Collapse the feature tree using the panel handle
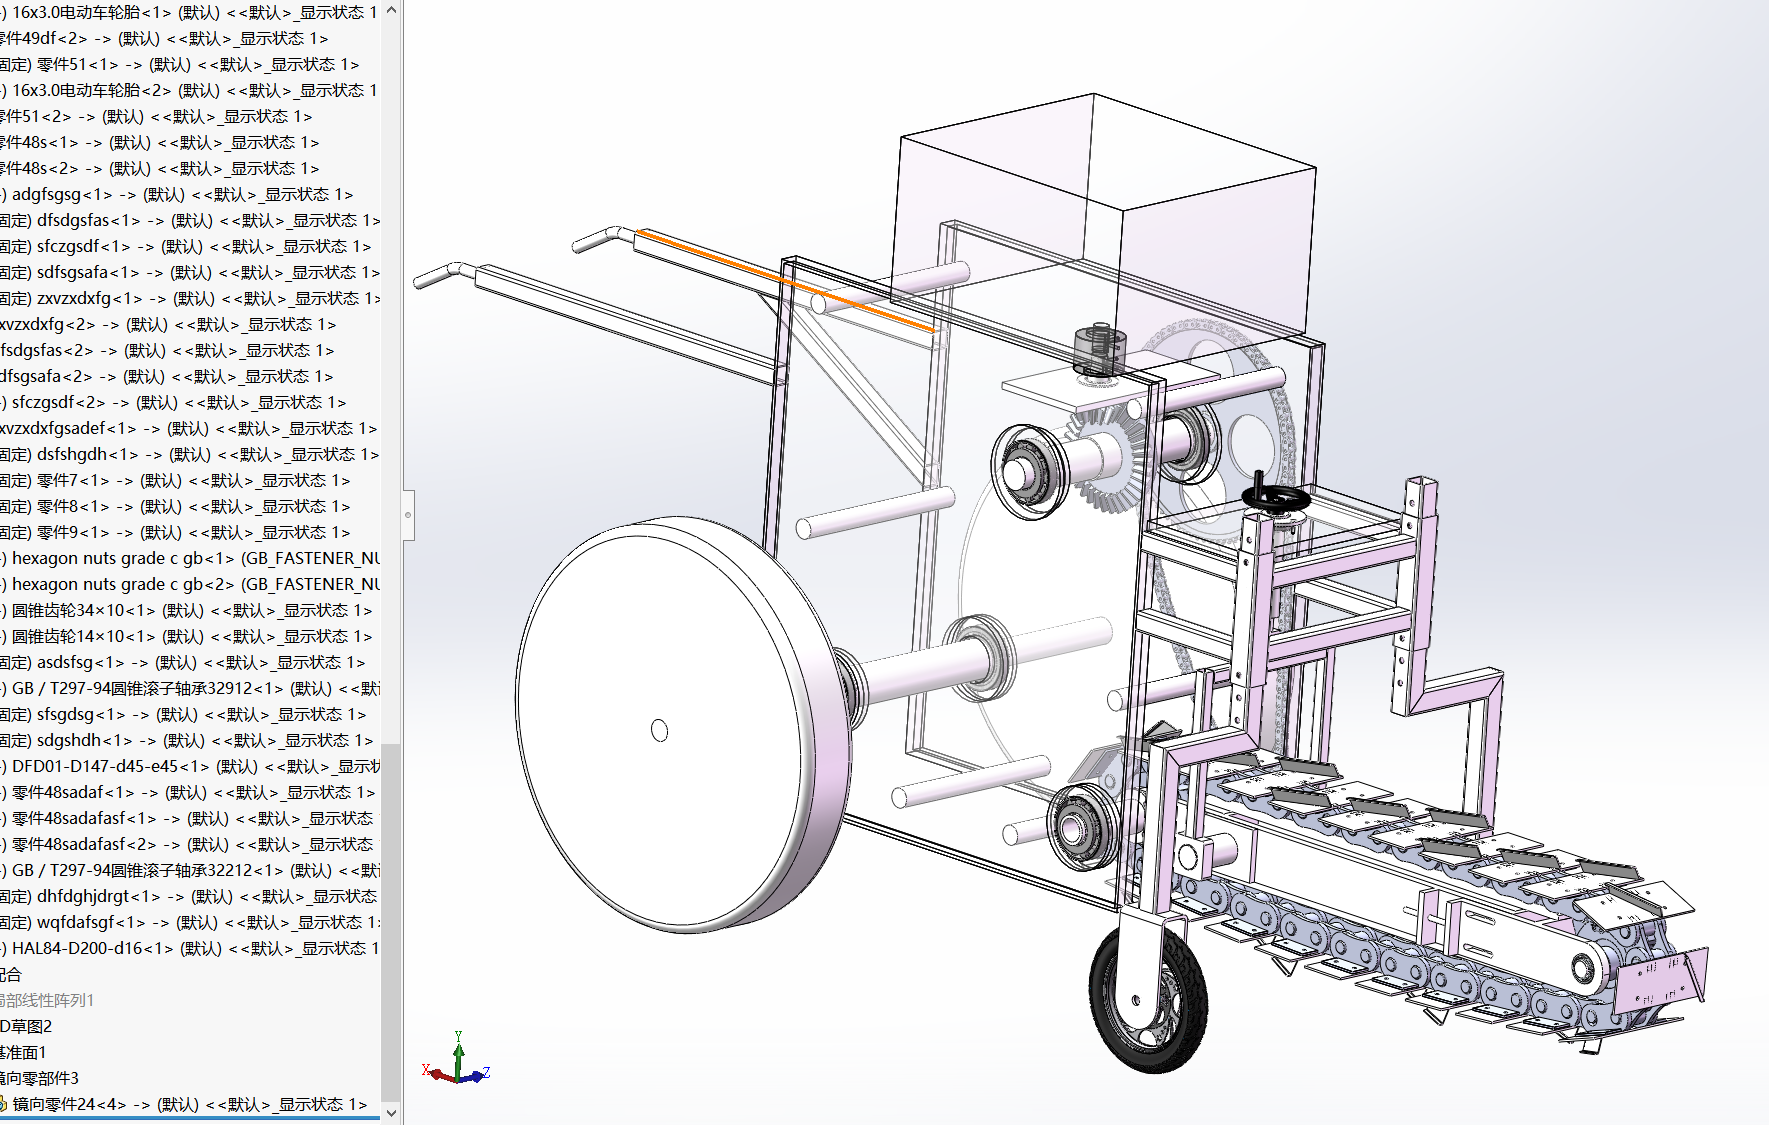The height and width of the screenshot is (1125, 1769). [x=408, y=514]
